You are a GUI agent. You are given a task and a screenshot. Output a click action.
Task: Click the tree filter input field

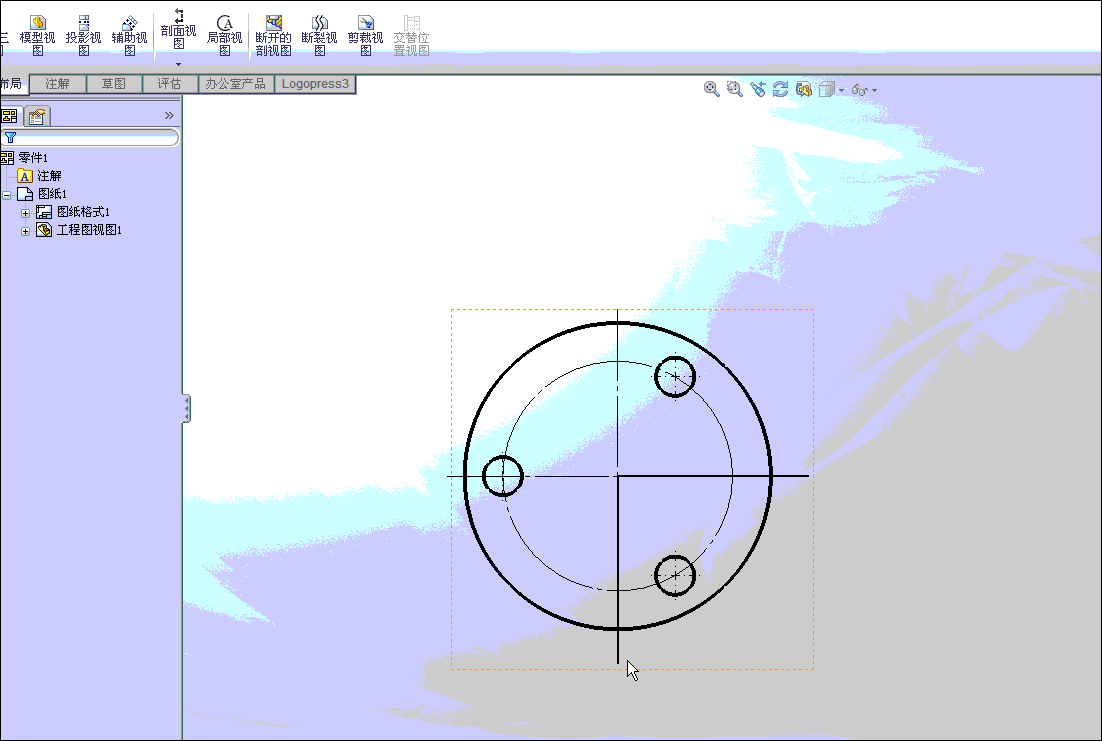coord(90,137)
